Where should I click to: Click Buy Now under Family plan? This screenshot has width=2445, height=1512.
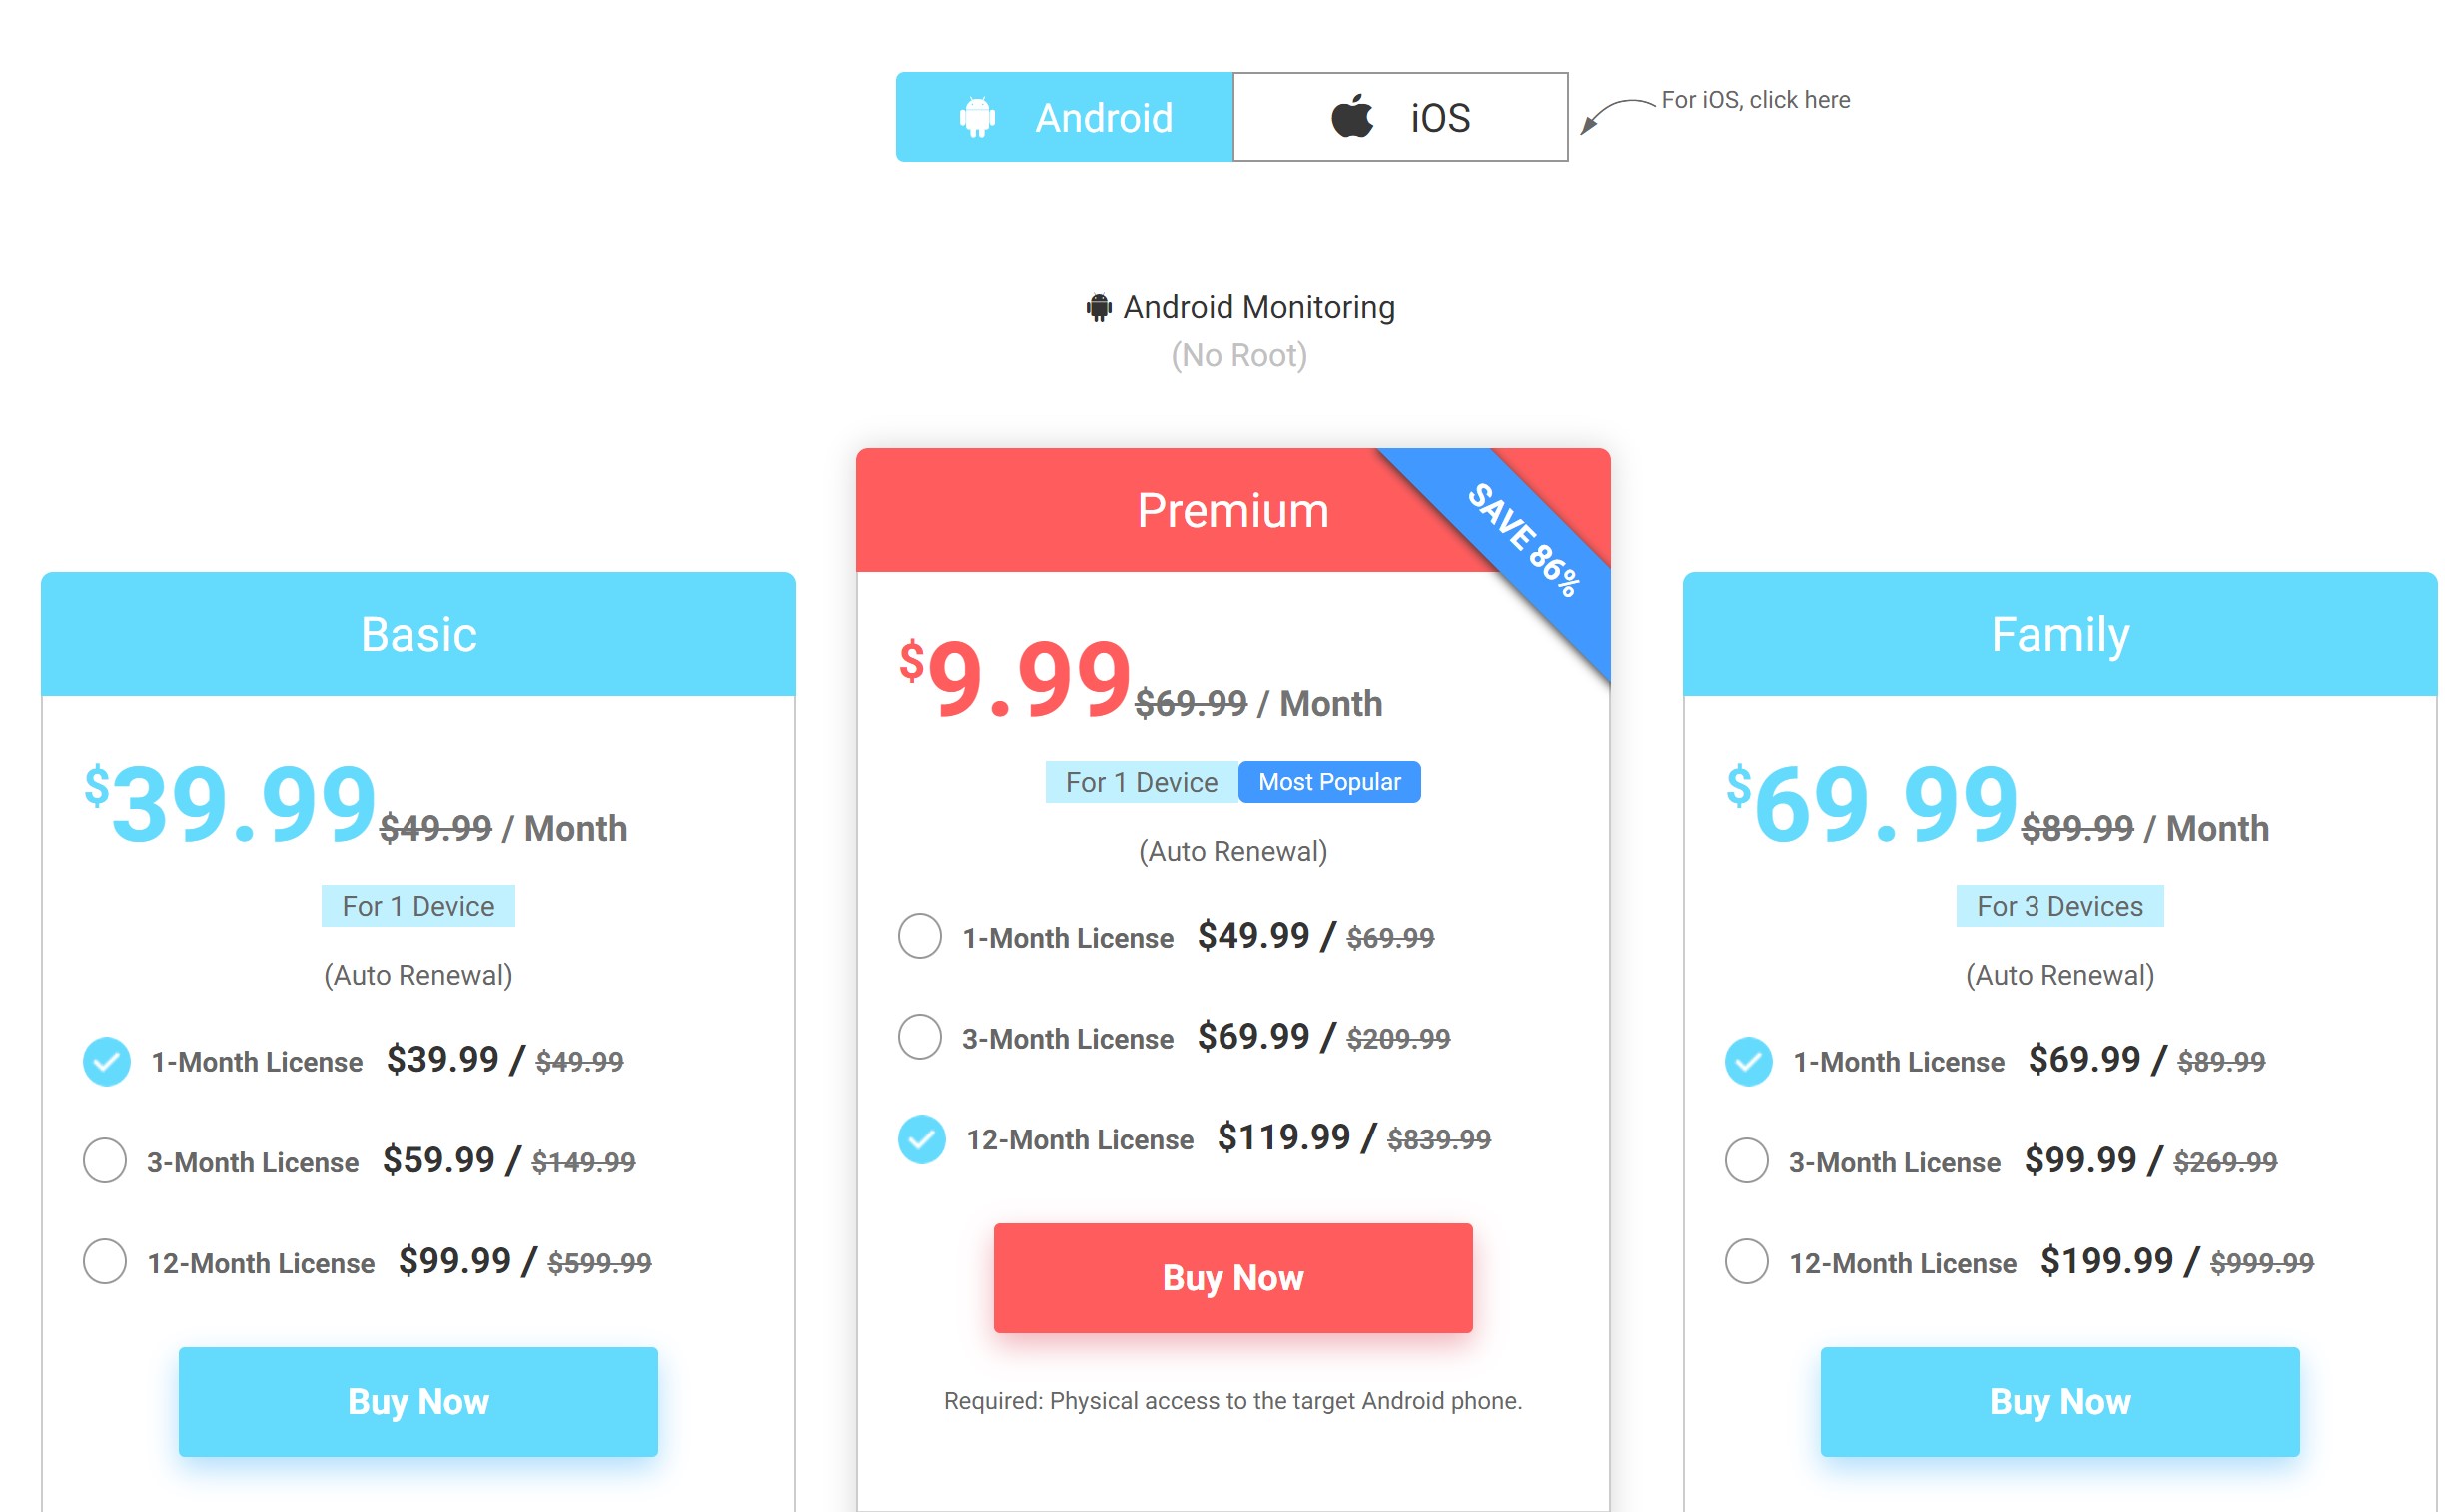[2059, 1401]
